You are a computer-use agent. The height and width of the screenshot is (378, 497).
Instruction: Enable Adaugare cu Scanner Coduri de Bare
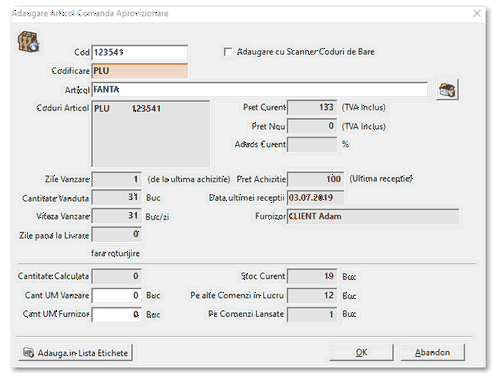[x=228, y=52]
